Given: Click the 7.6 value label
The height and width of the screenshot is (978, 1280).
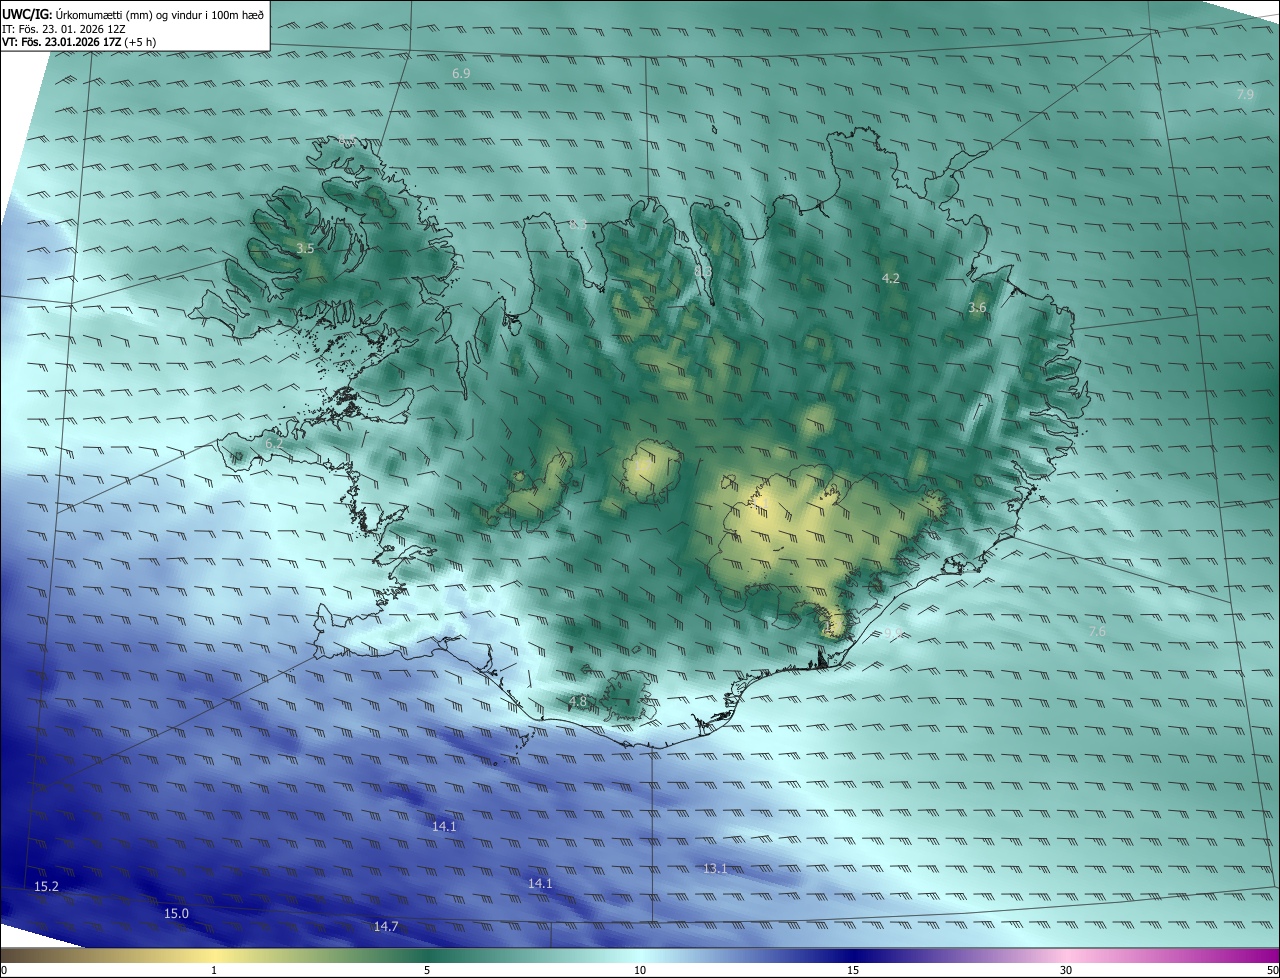Looking at the screenshot, I should [1097, 631].
